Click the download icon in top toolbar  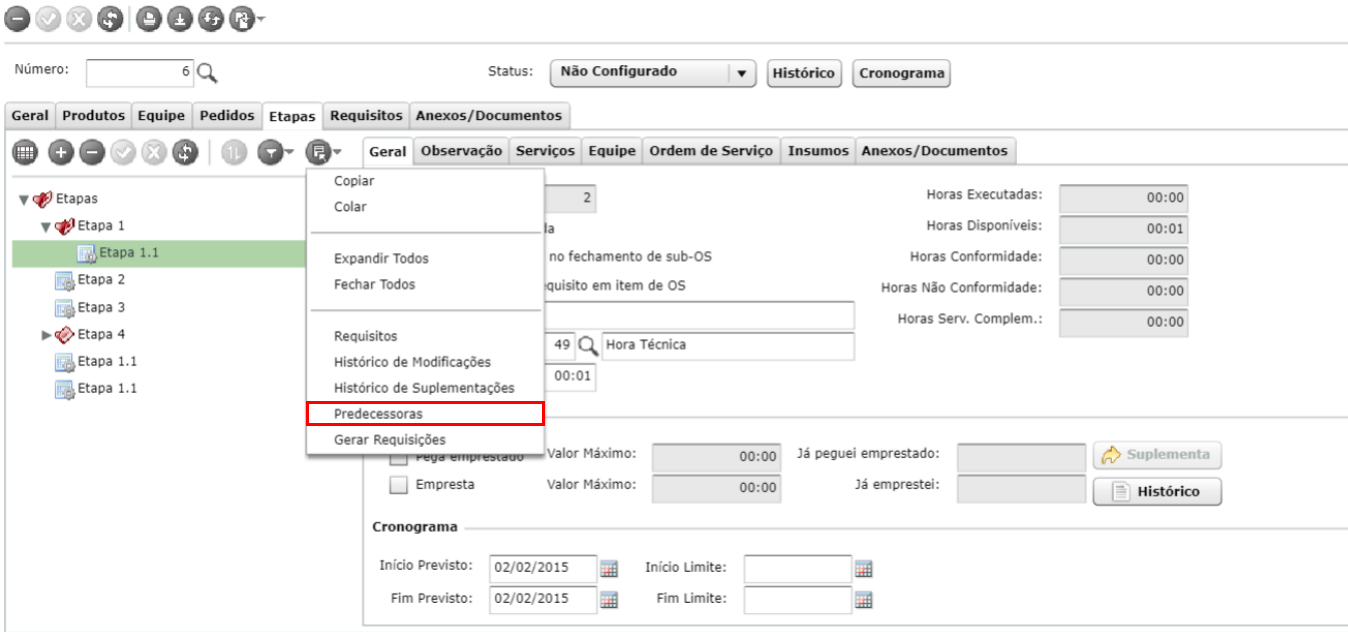[178, 19]
